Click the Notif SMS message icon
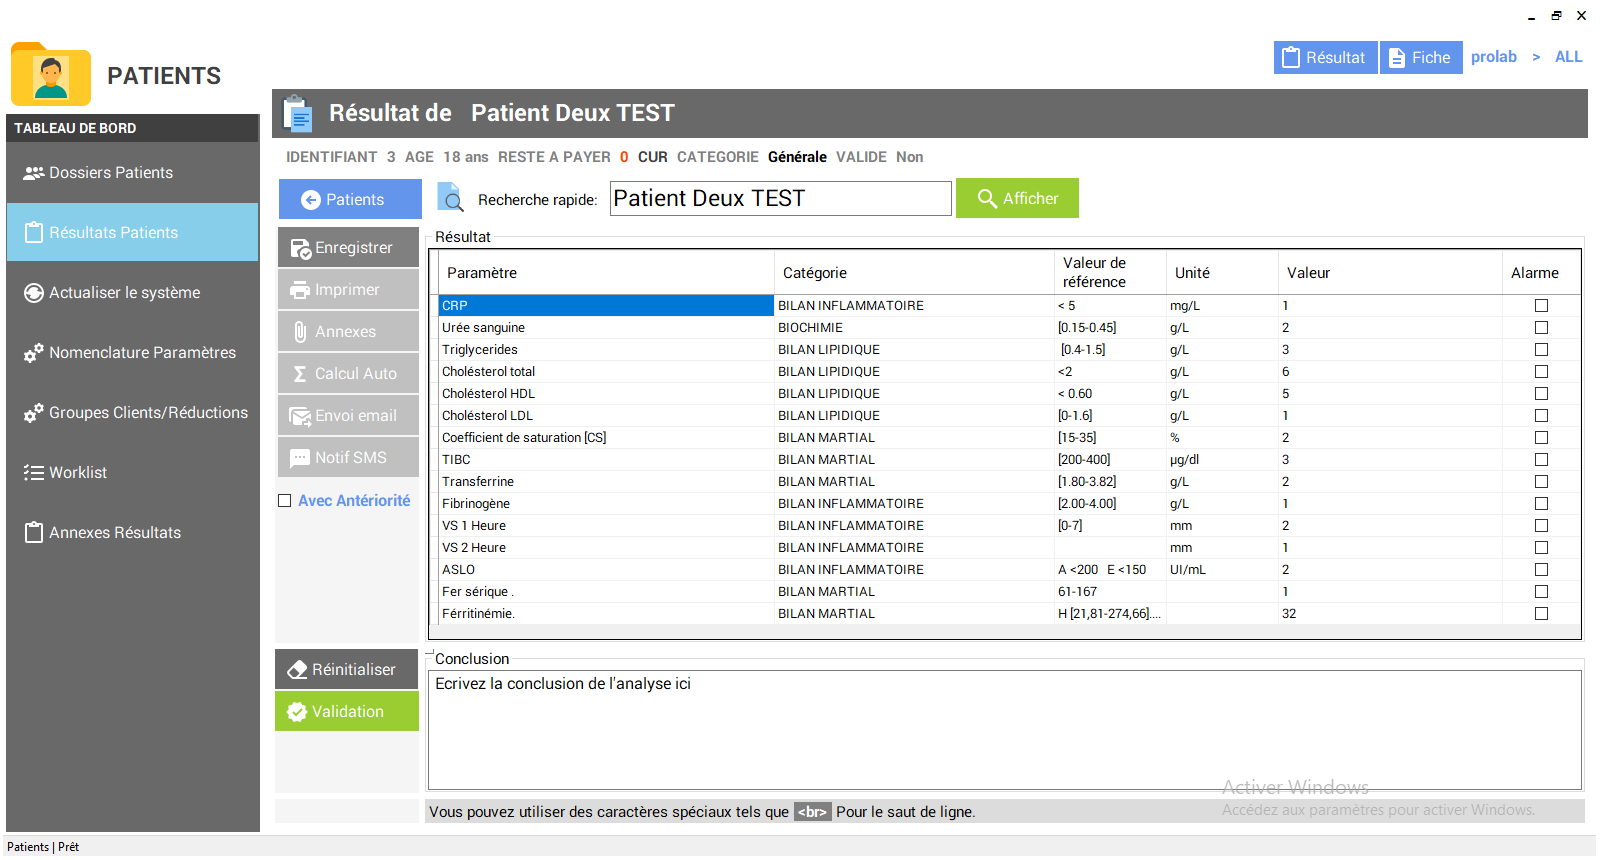 coord(300,458)
